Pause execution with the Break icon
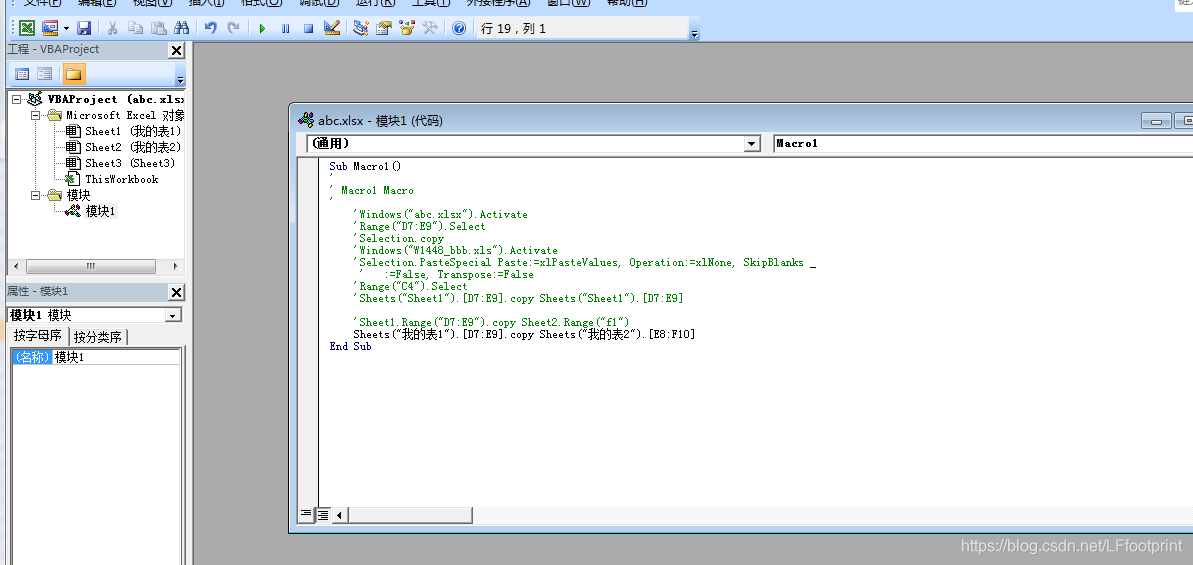 pyautogui.click(x=285, y=29)
